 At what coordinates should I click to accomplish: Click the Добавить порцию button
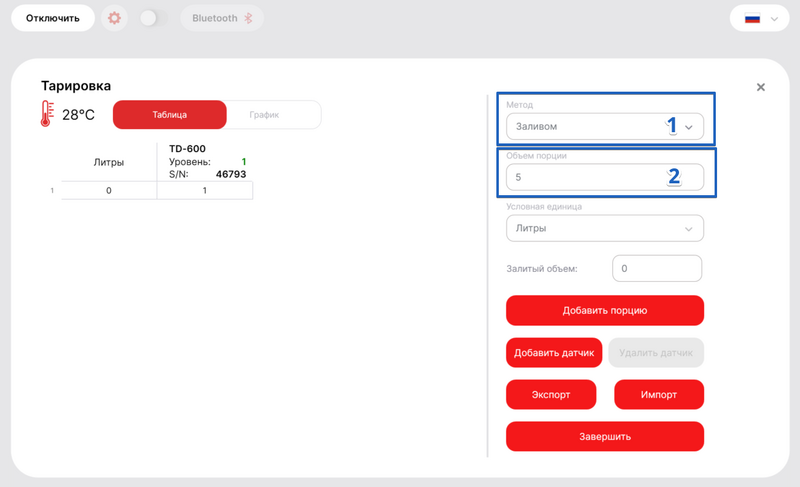point(605,311)
